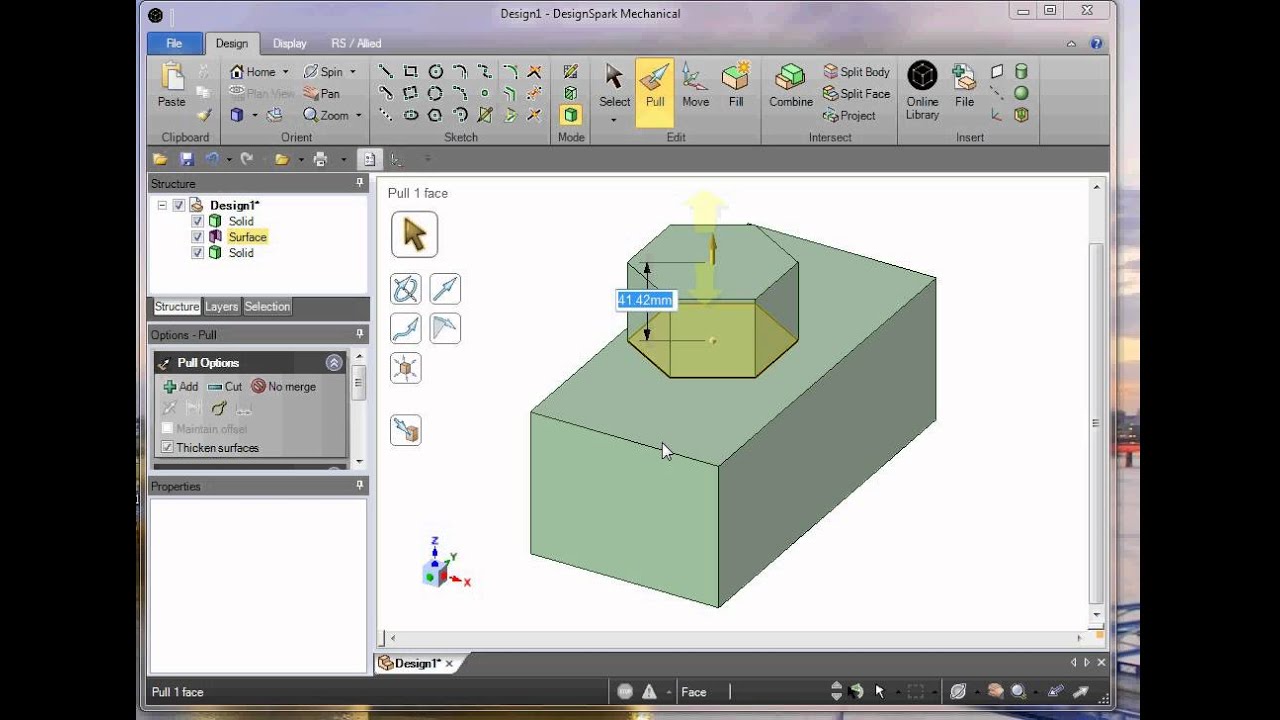Open the Print options dropdown arrow
Screen dimensions: 1280x720
343,159
